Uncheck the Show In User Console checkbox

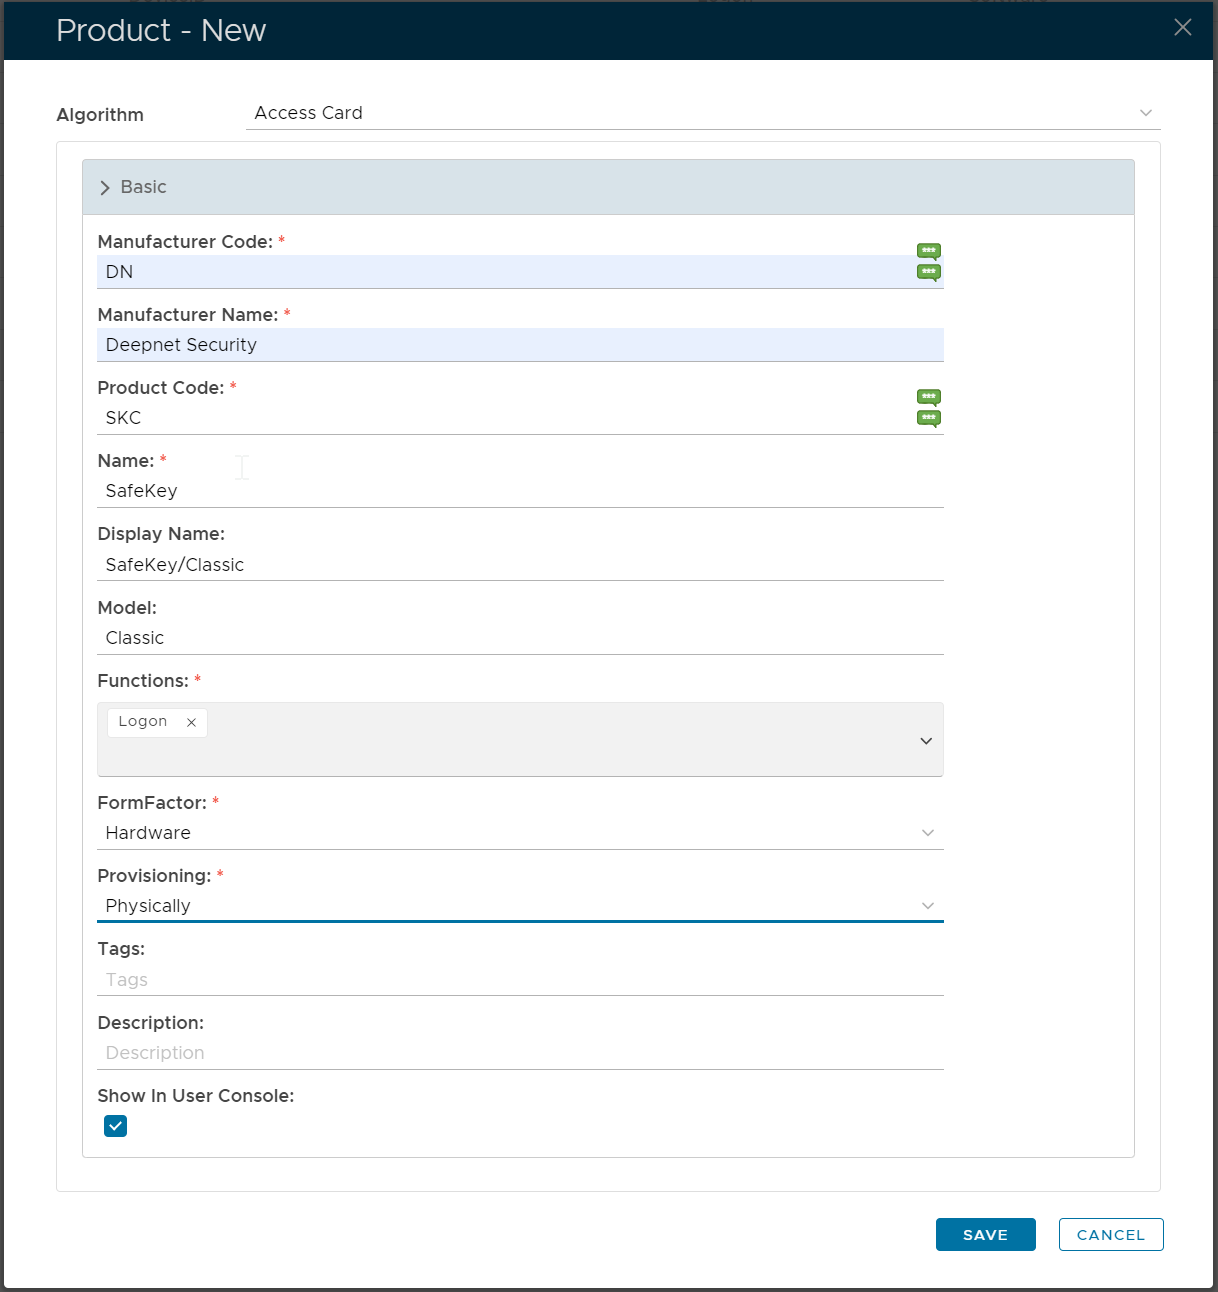coord(116,1126)
